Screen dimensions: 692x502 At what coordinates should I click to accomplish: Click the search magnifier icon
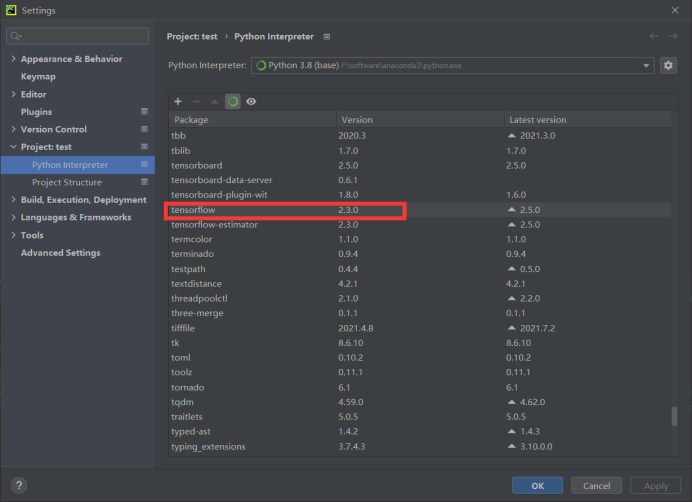(15, 36)
